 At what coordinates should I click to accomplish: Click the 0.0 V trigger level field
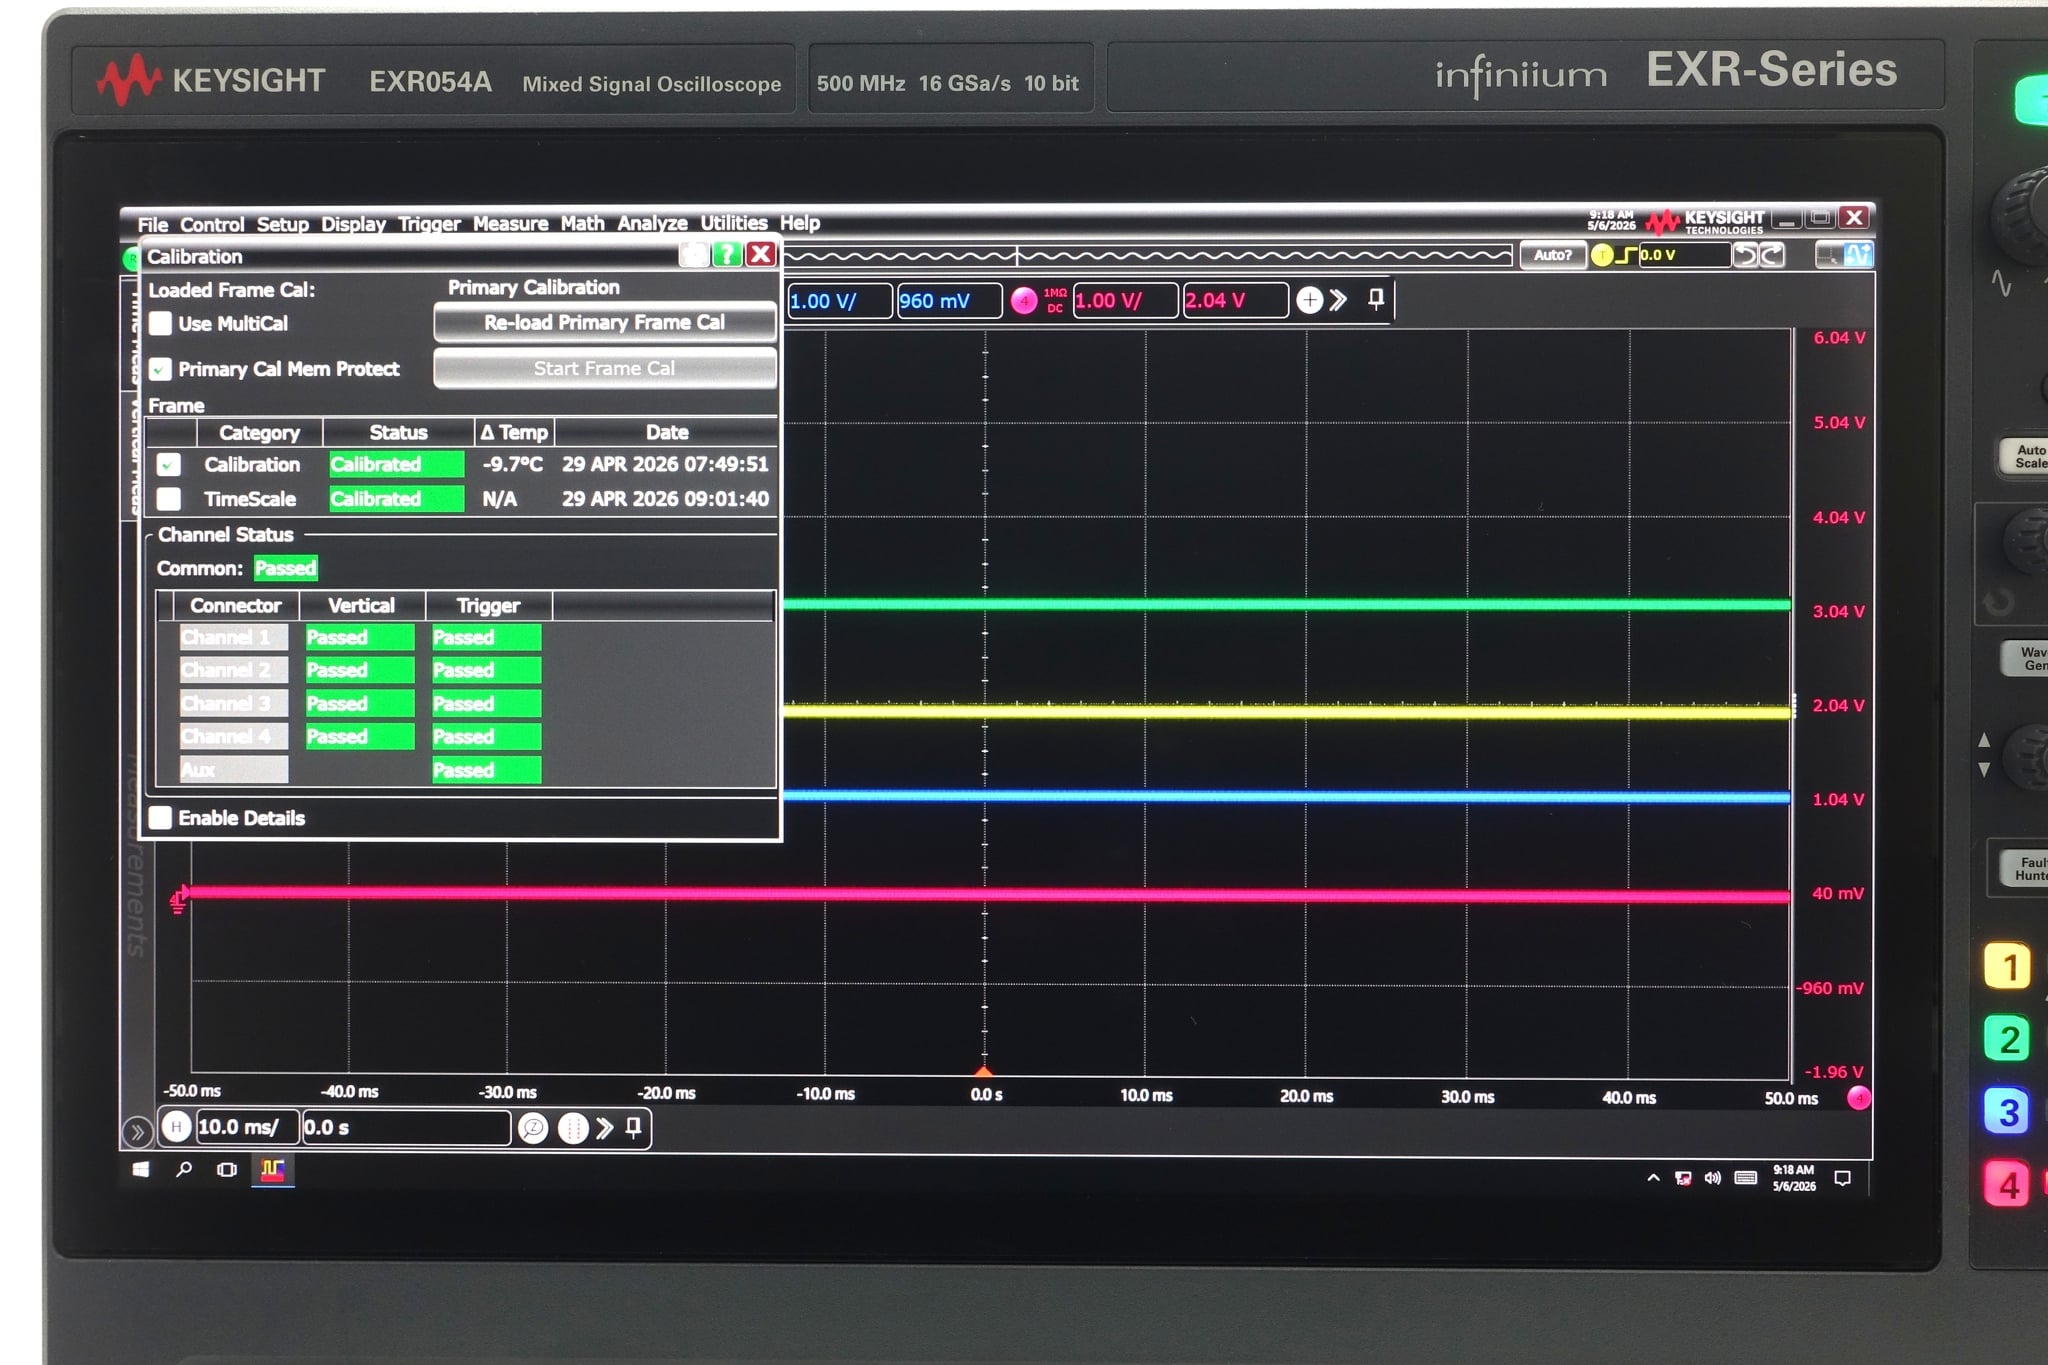pos(1684,255)
